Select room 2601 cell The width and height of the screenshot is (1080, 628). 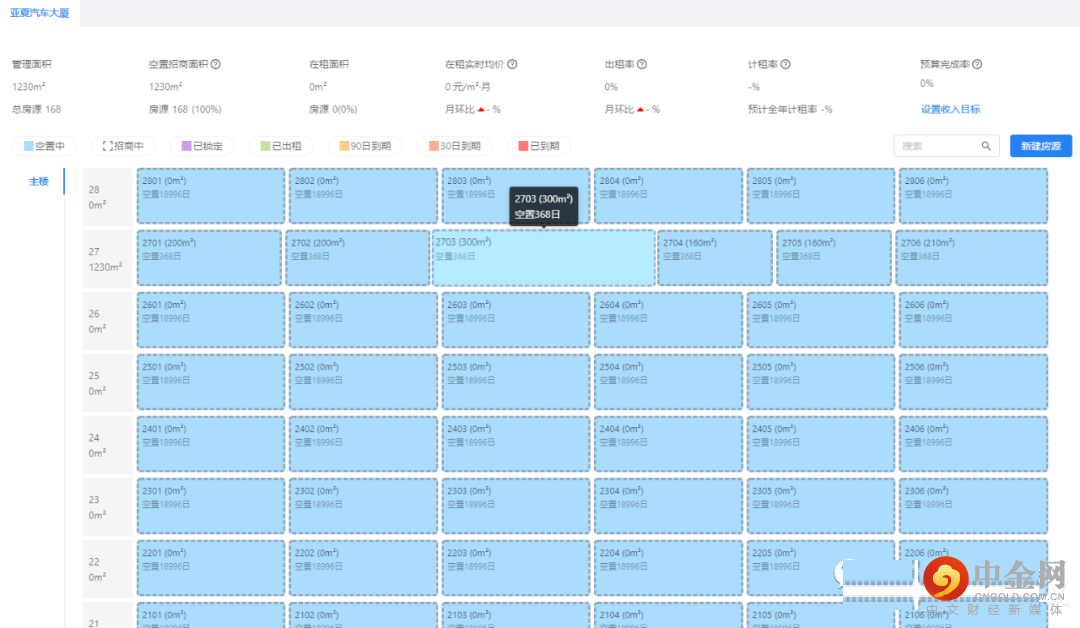(211, 320)
